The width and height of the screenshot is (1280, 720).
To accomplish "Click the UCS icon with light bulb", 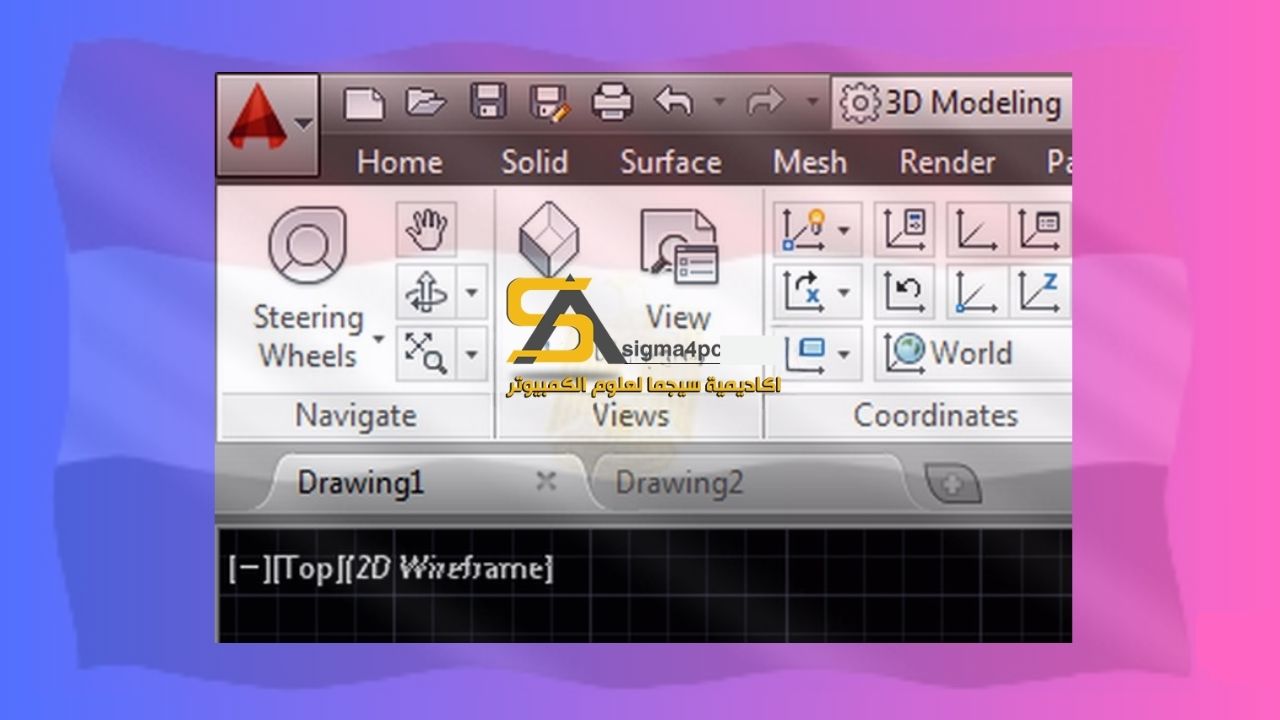I will (x=802, y=230).
